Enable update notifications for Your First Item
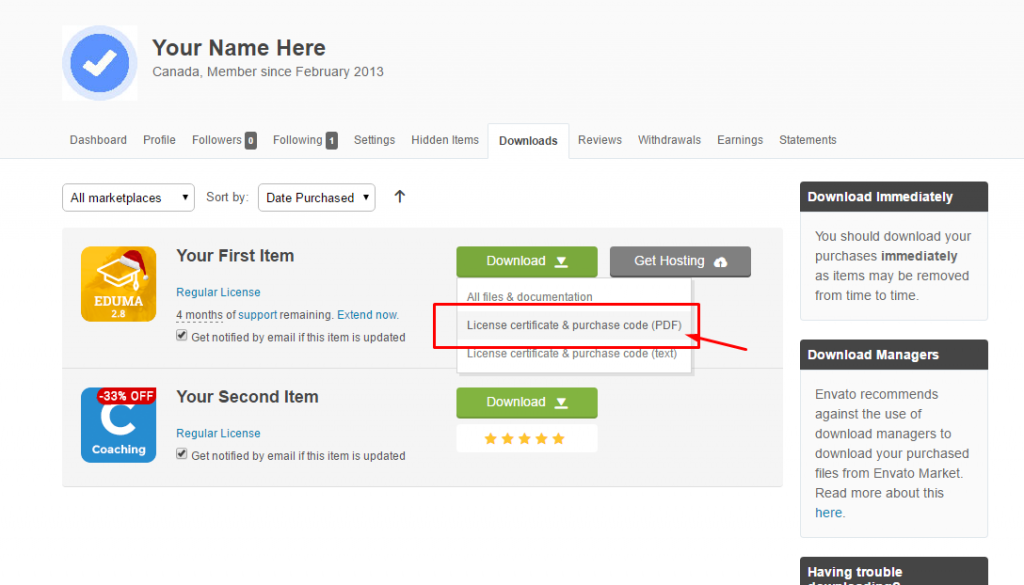Viewport: 1024px width, 585px height. (182, 337)
